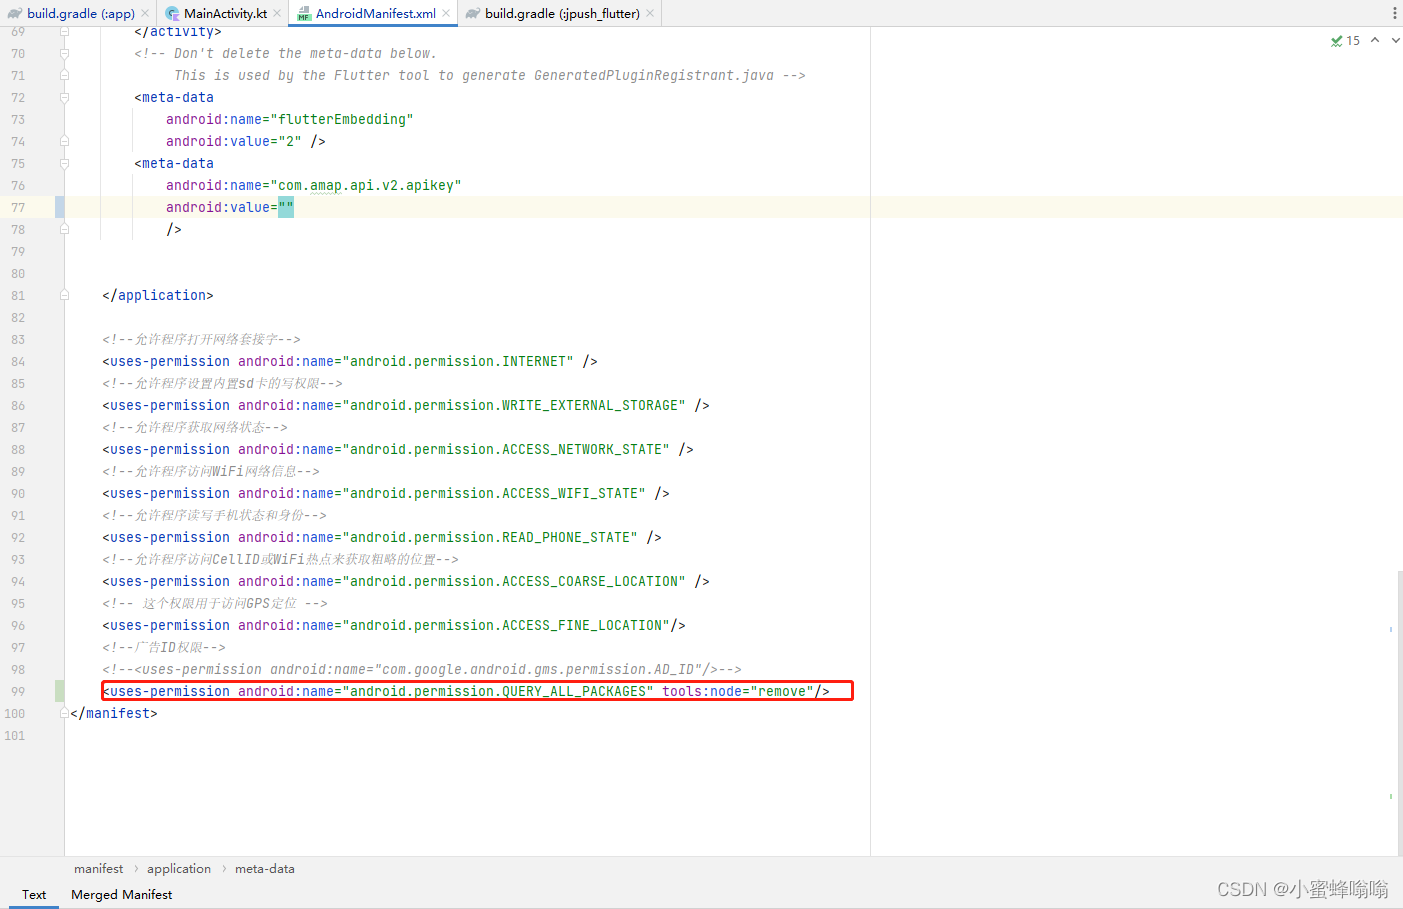This screenshot has width=1403, height=909.
Task: Close the build.gradle (:app) tab
Action: (145, 13)
